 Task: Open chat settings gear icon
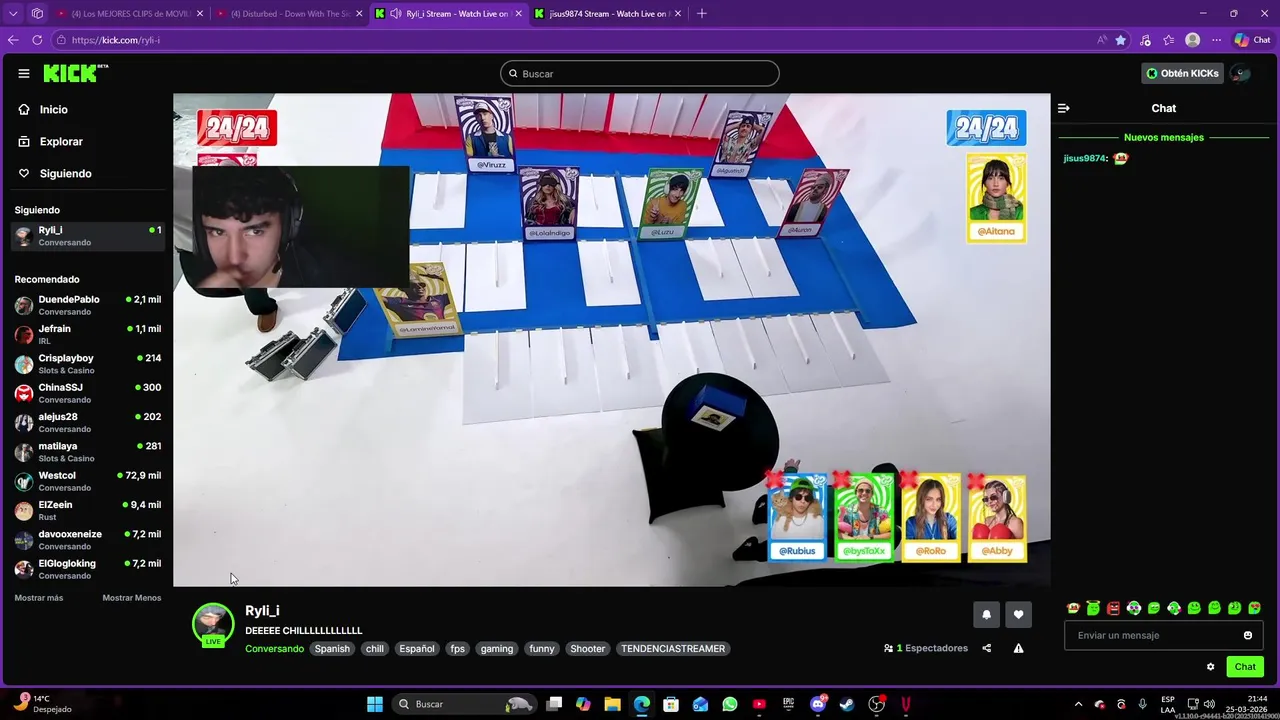coord(1210,667)
